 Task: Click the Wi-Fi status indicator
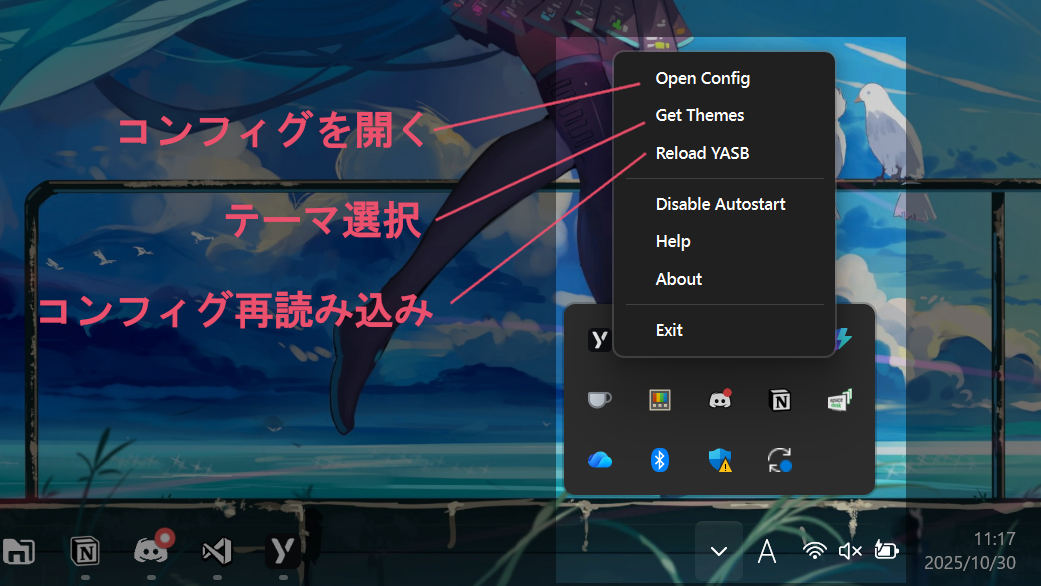click(x=814, y=550)
